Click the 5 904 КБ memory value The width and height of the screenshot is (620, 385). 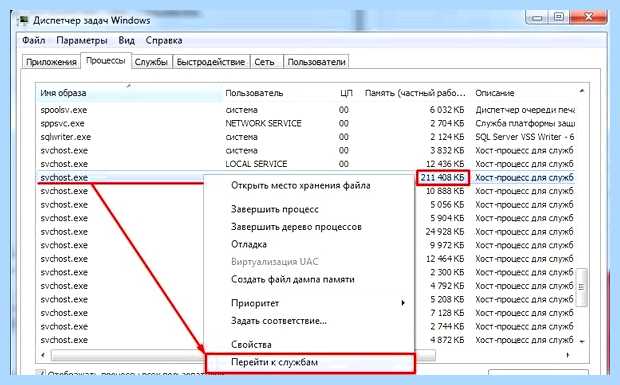click(447, 218)
